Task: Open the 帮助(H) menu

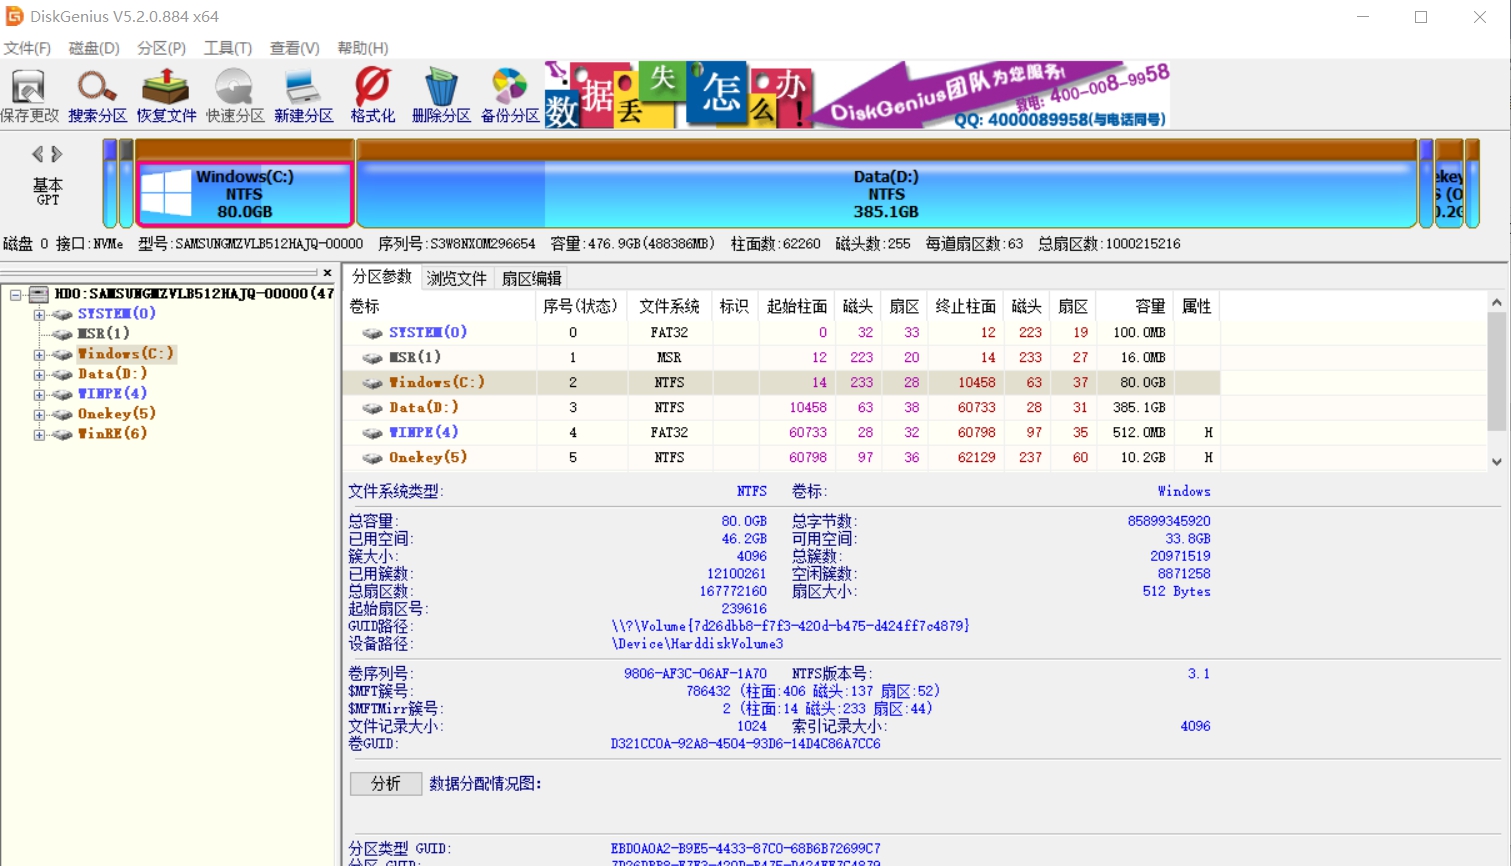Action: pyautogui.click(x=363, y=48)
